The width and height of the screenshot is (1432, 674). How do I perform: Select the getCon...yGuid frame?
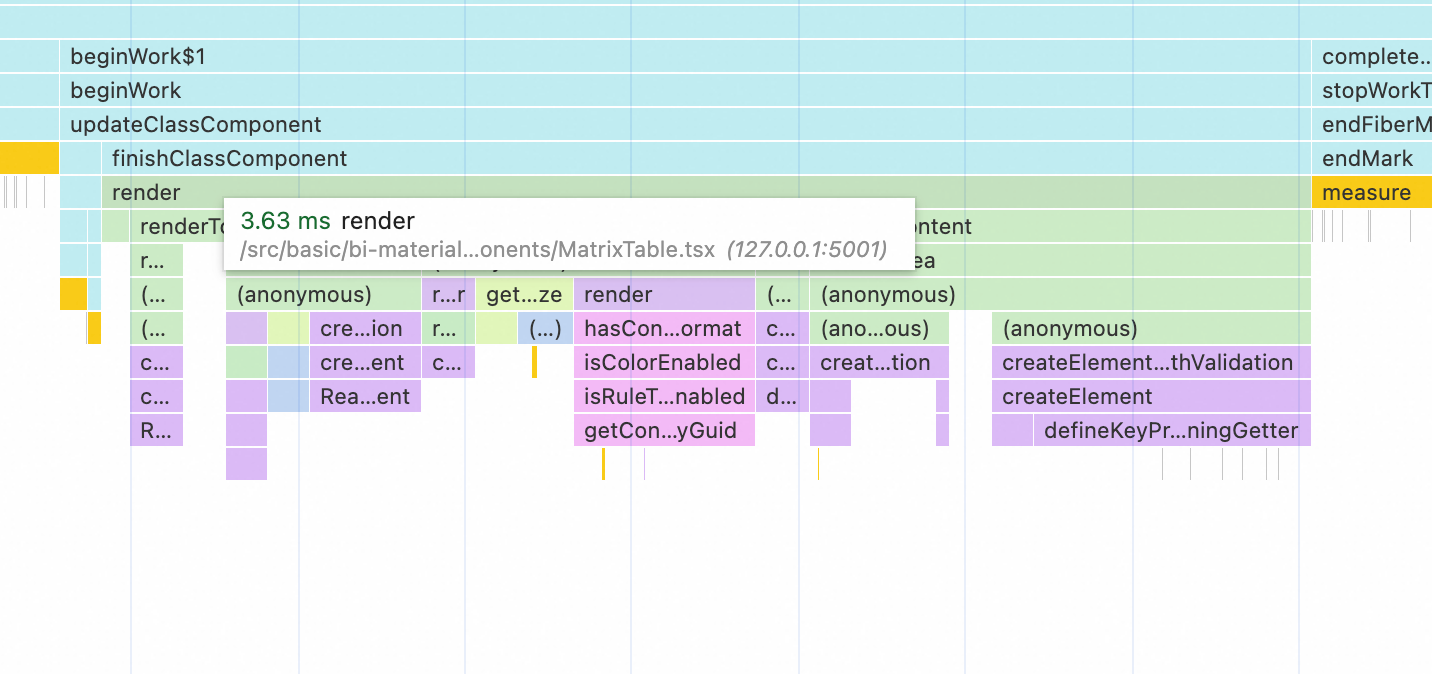point(664,431)
